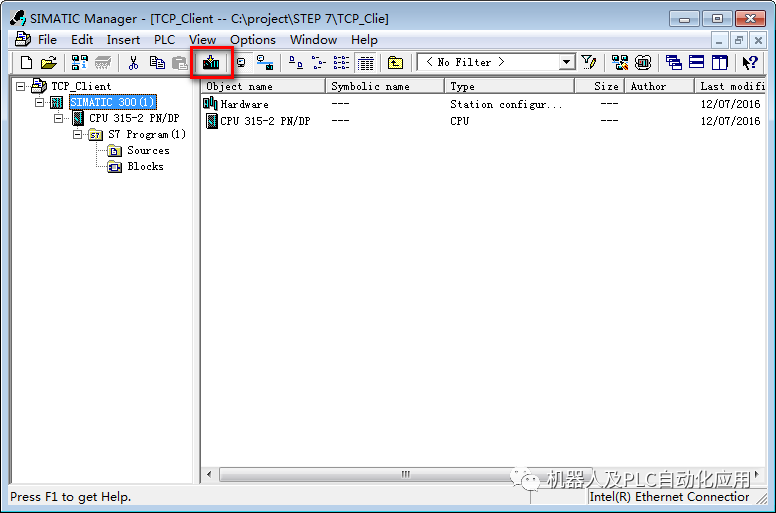Select TCP_Client project in the tree
The height and width of the screenshot is (513, 776).
(81, 86)
